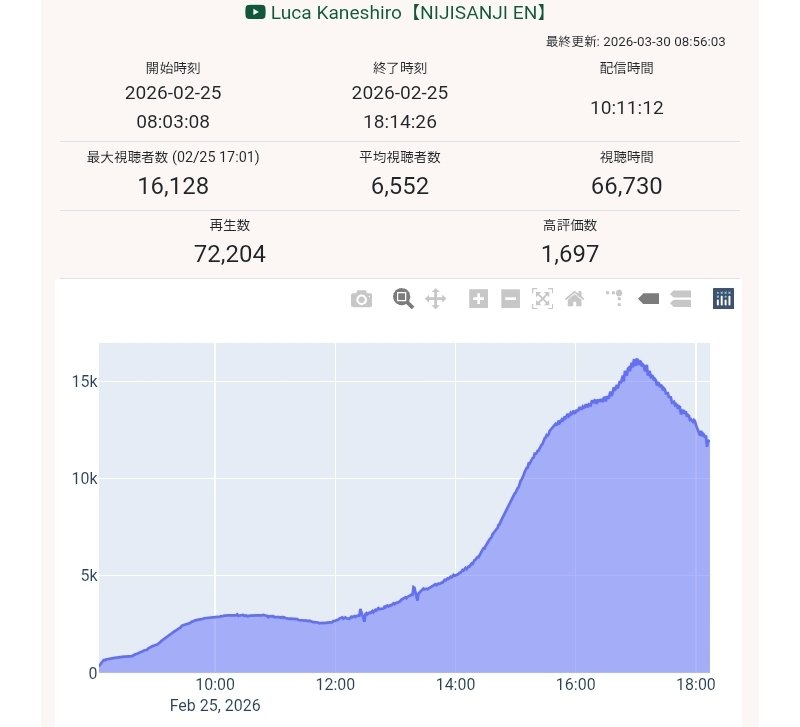The image size is (800, 727).
Task: Click the 10k y-axis tick label
Action: [84, 479]
